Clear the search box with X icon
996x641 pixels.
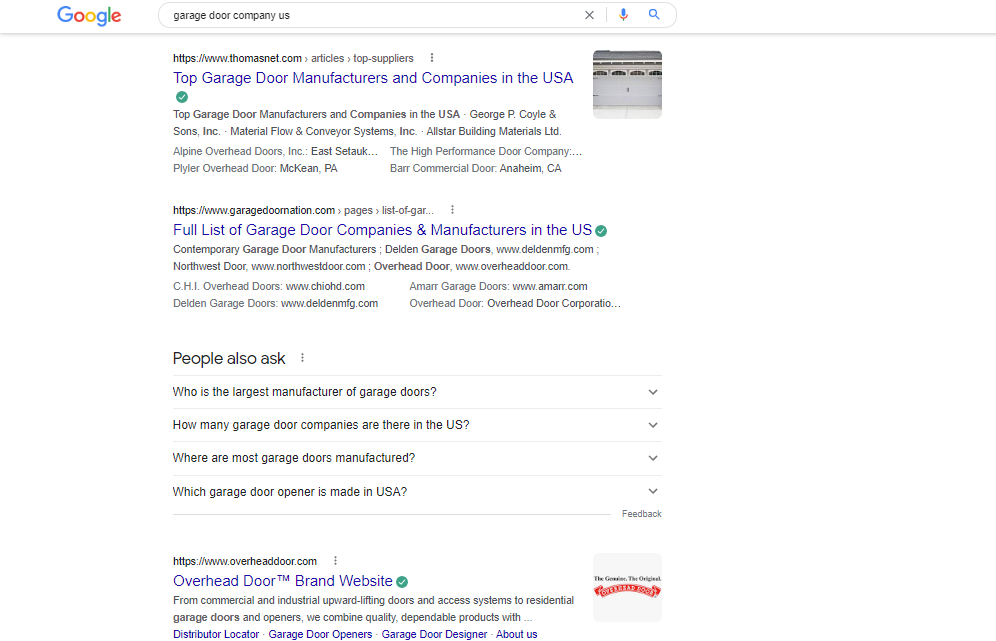(589, 15)
